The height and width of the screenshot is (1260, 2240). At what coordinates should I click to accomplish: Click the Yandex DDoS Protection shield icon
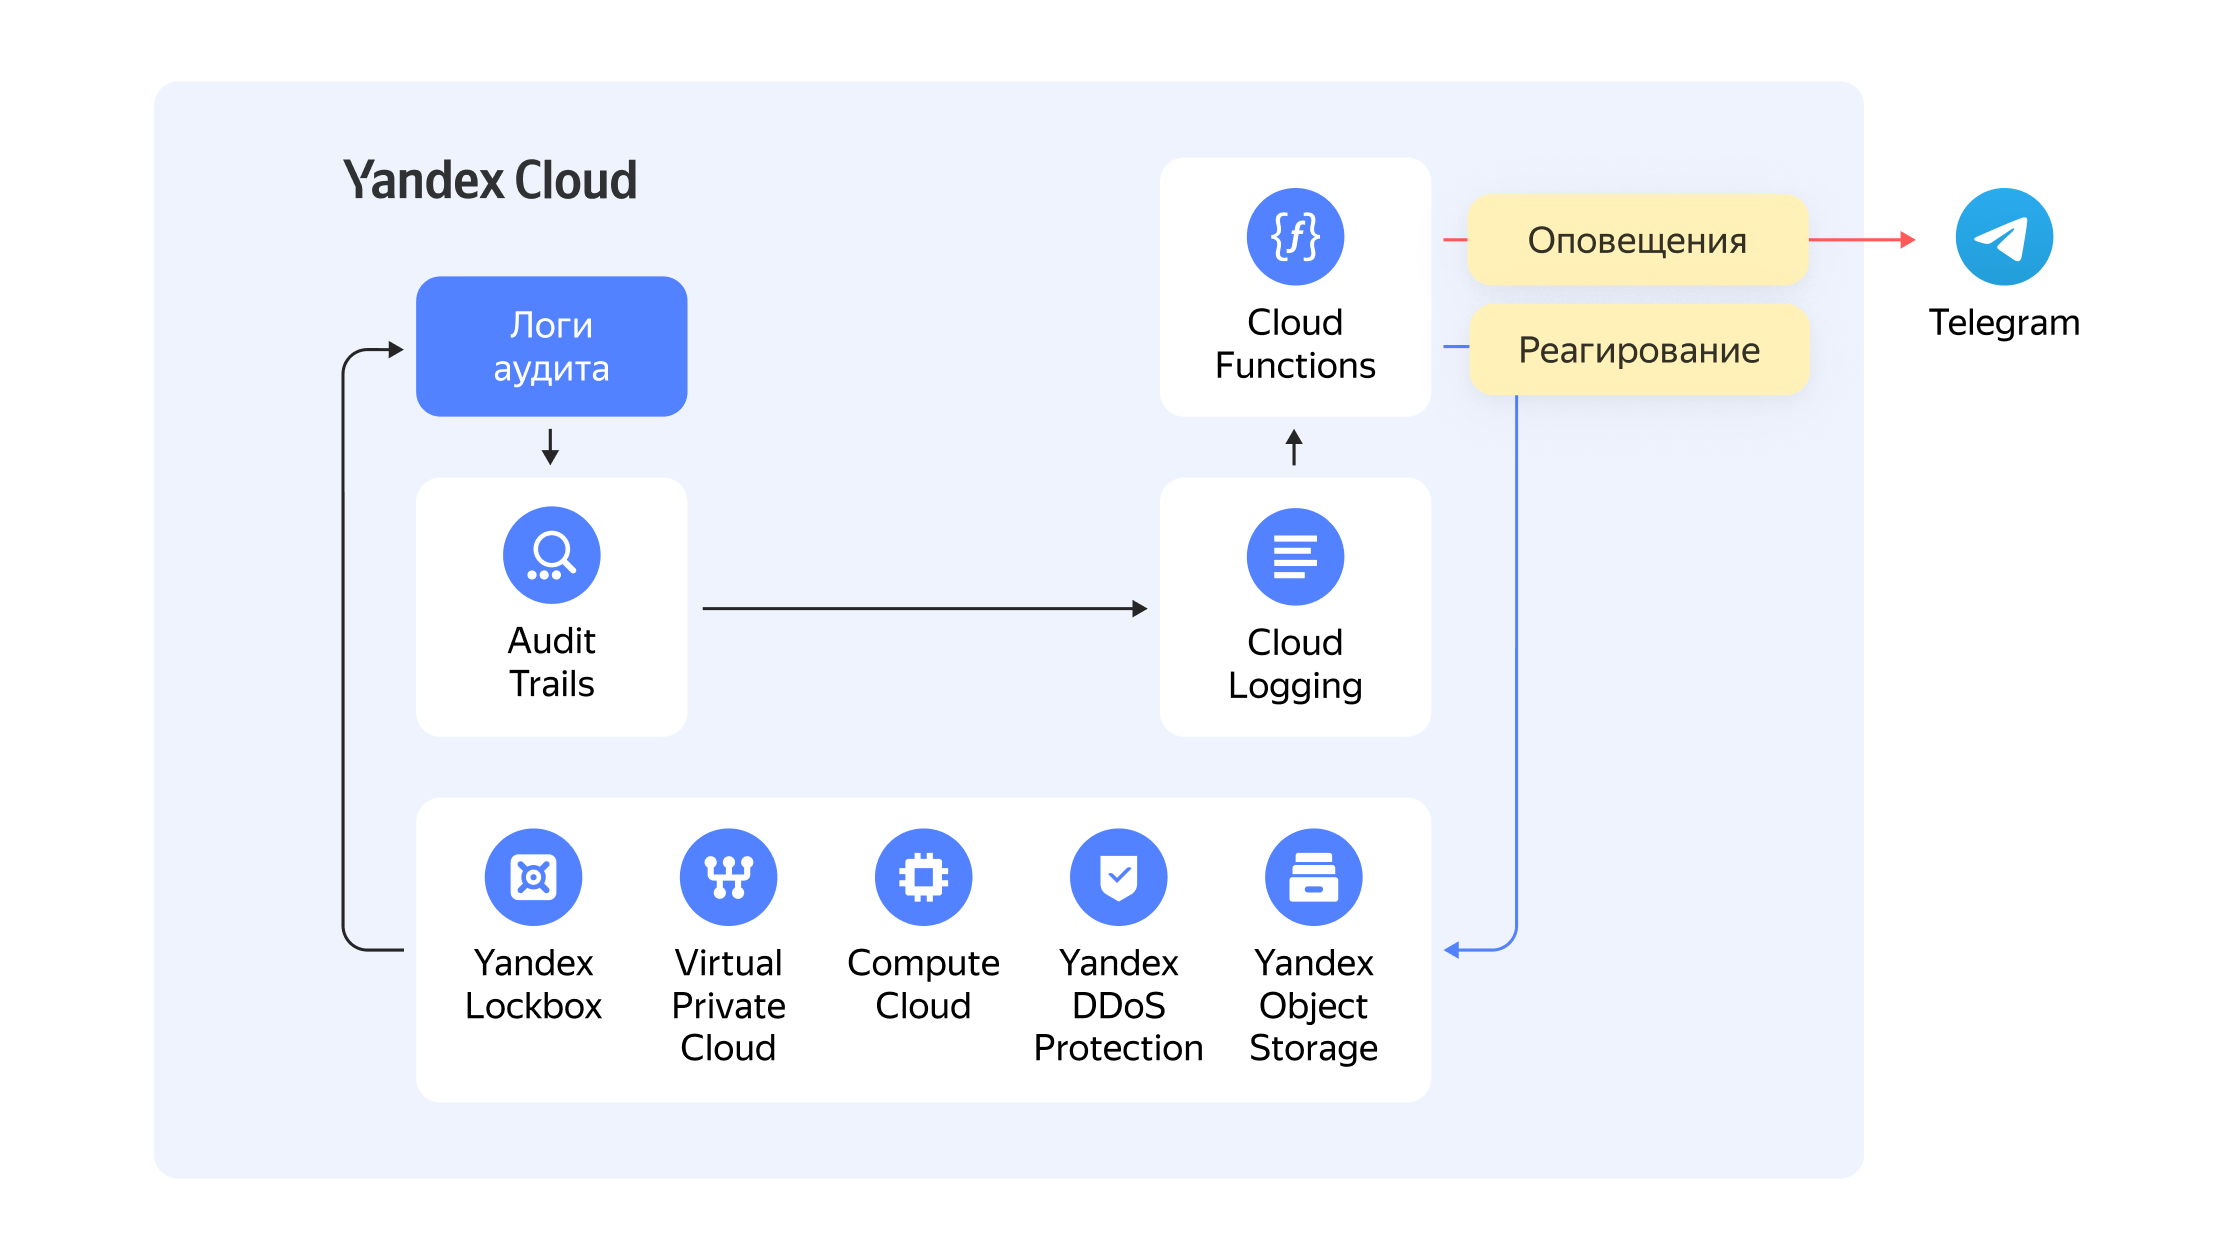pos(1118,877)
